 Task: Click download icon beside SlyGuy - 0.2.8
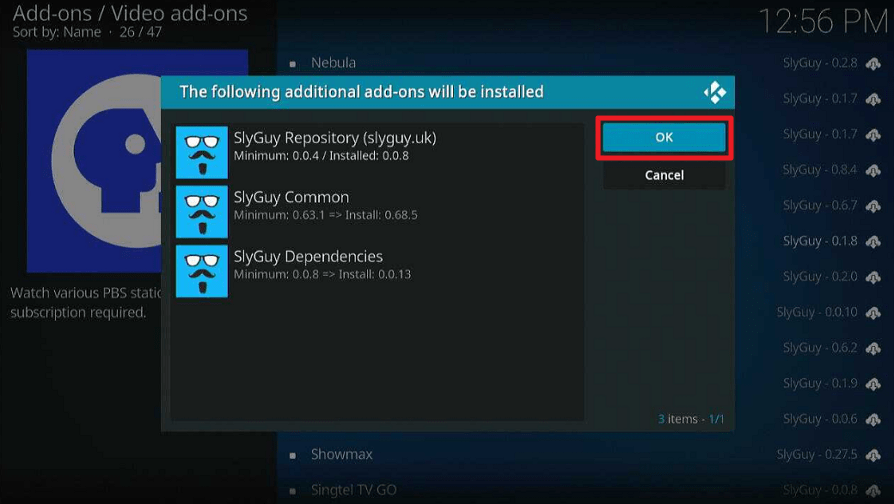point(873,64)
